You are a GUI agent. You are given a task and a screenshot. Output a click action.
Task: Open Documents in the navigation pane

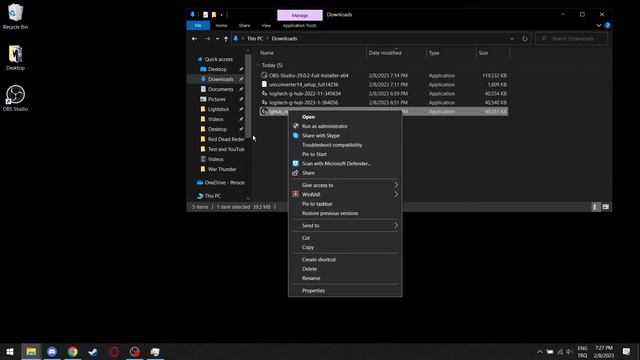tap(220, 89)
